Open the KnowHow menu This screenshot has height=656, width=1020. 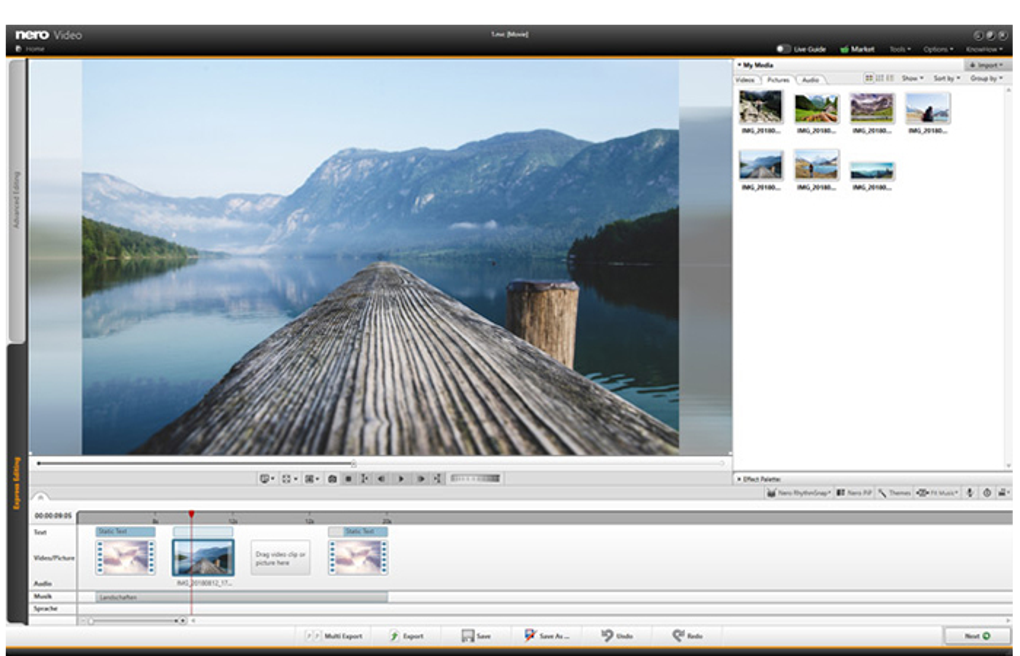coord(984,49)
